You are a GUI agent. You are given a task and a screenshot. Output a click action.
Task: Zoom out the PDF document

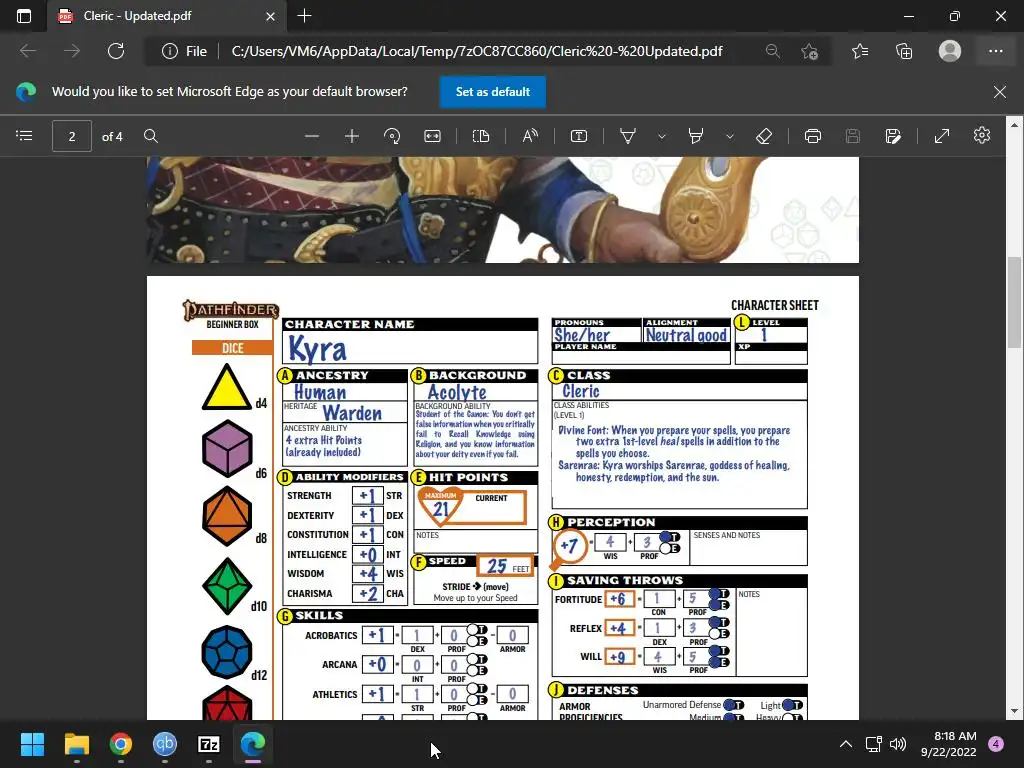click(x=312, y=136)
